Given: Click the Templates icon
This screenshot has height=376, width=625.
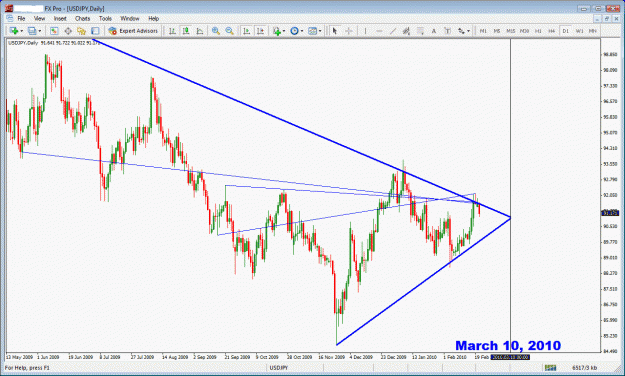Looking at the screenshot, I should pyautogui.click(x=312, y=31).
